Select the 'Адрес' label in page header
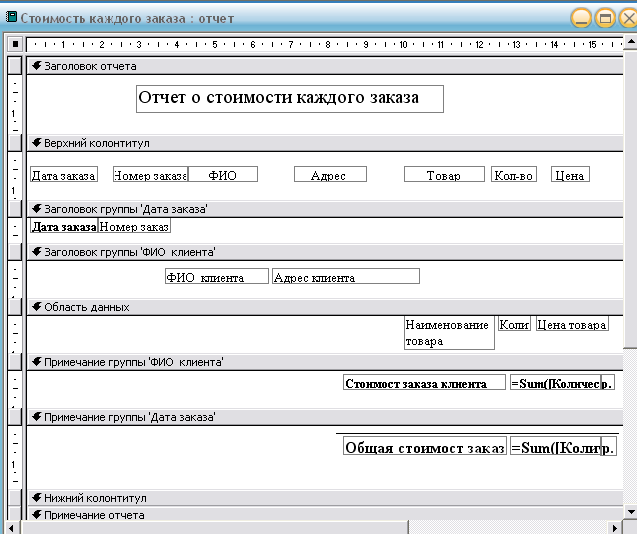 point(330,175)
